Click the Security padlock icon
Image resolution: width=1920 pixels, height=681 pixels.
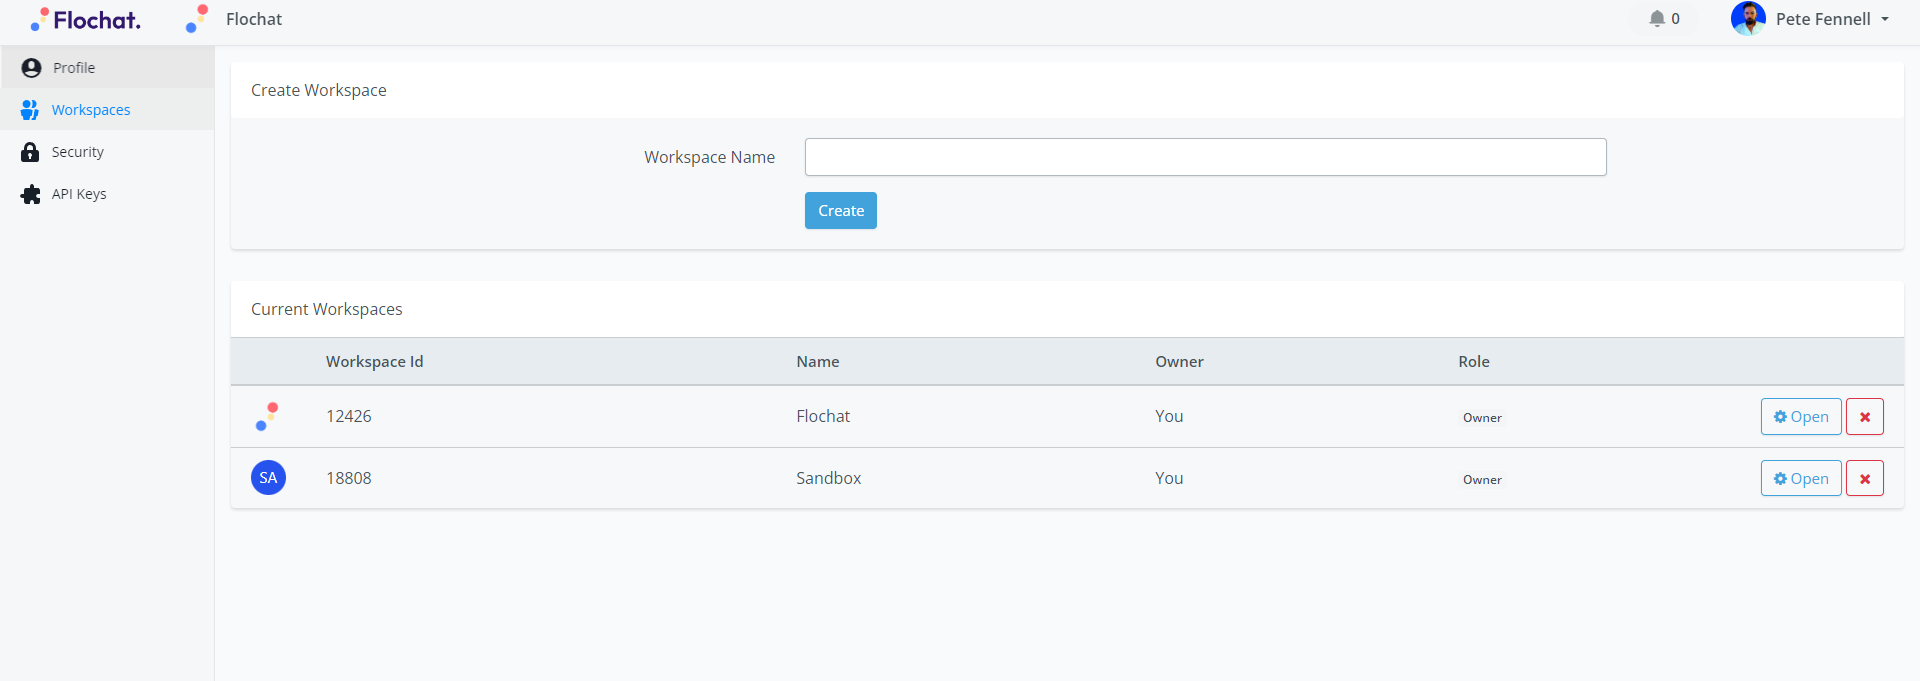pos(30,152)
